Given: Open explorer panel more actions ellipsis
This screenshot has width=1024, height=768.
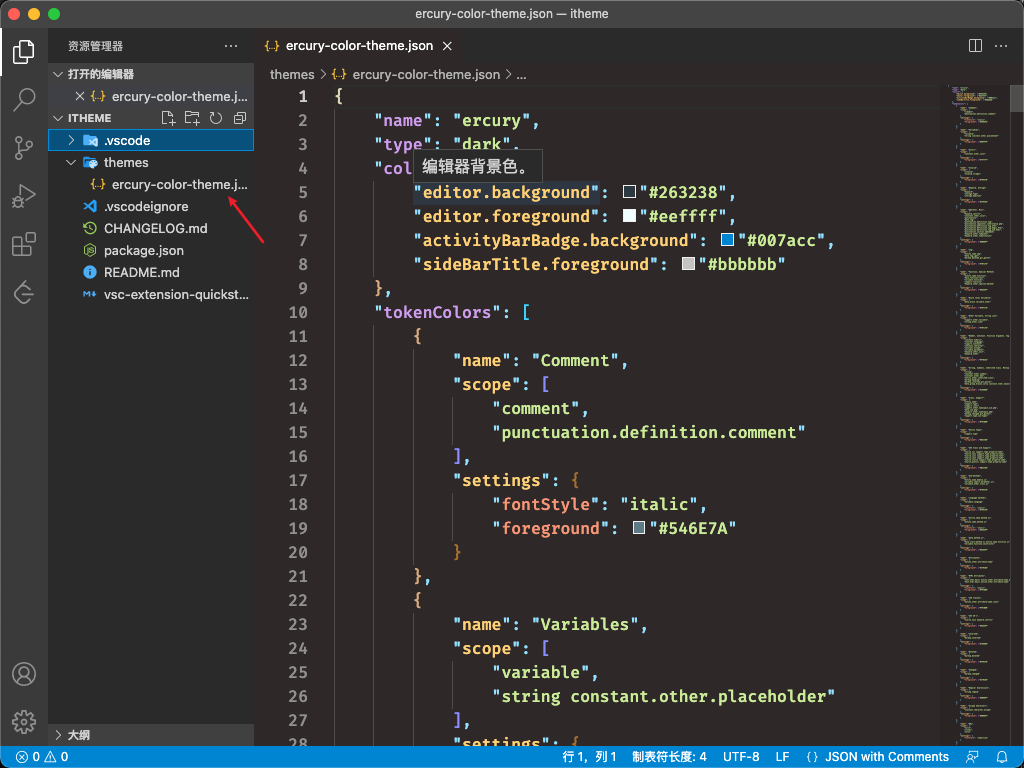Looking at the screenshot, I should point(231,46).
